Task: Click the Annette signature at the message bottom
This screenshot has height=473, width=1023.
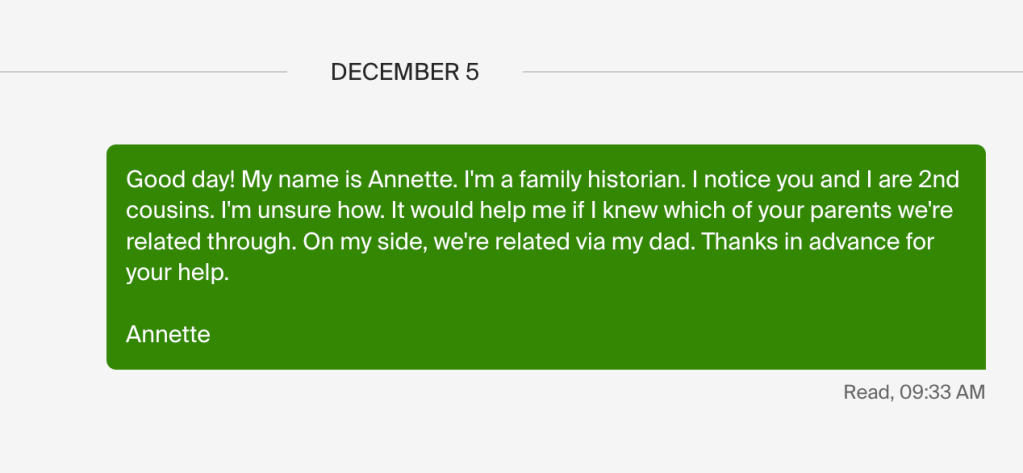Action: 168,335
